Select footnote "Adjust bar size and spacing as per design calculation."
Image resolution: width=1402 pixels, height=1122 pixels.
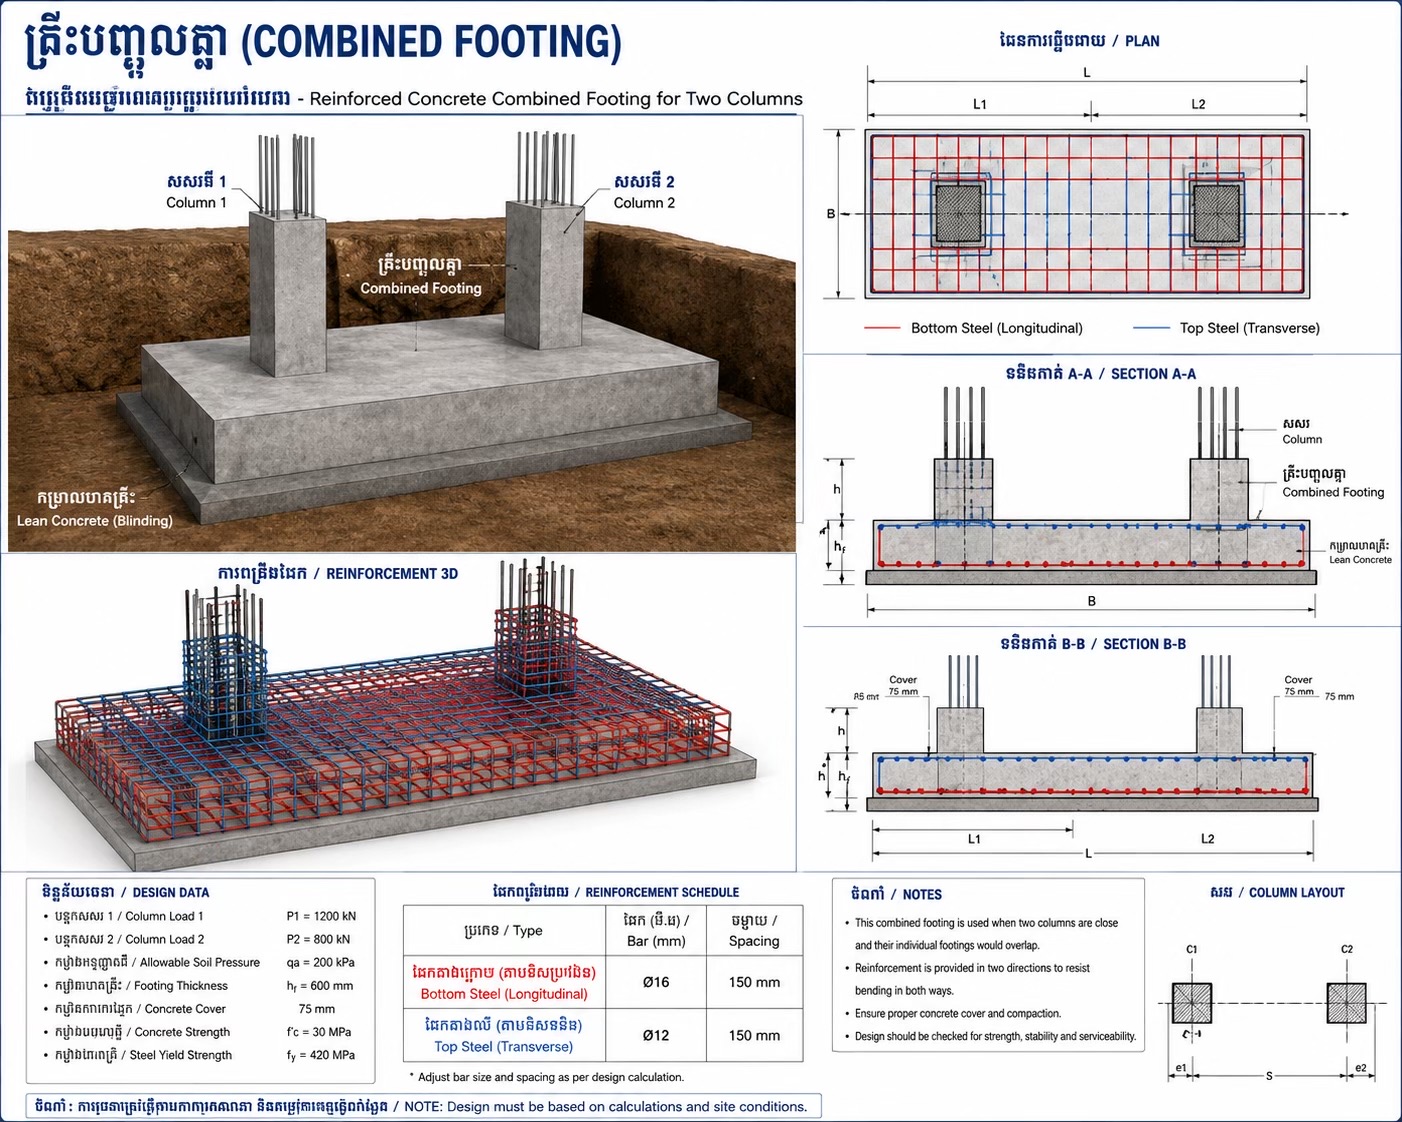551,1077
